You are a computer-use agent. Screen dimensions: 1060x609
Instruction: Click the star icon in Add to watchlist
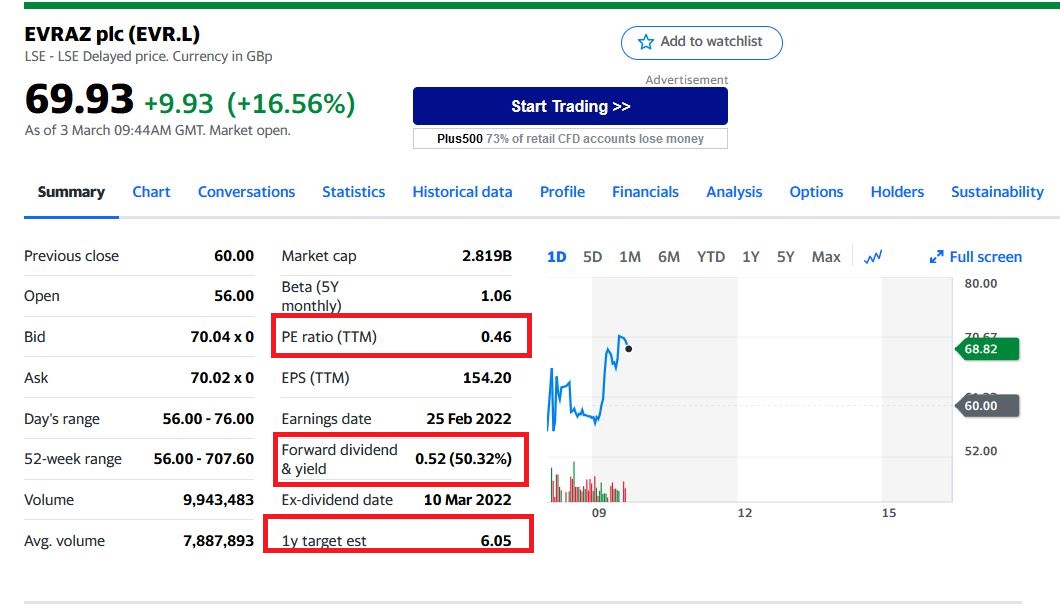(x=646, y=42)
